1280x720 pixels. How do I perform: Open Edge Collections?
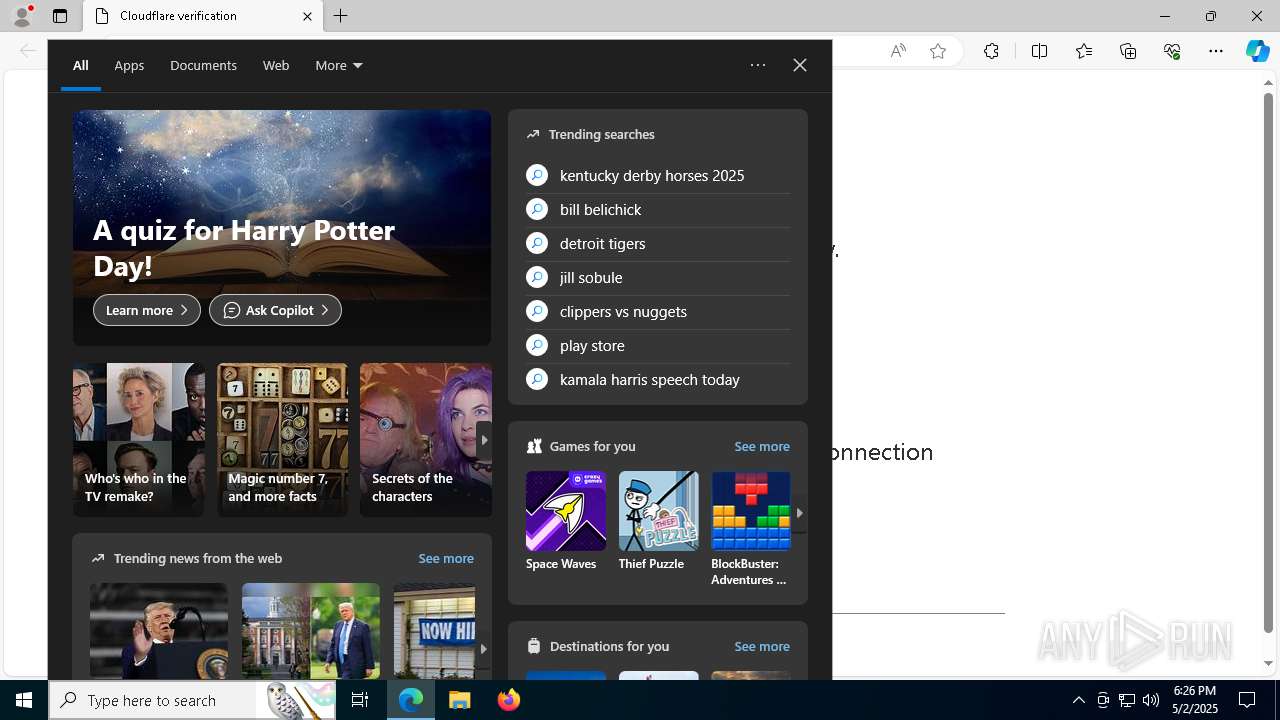click(x=1128, y=51)
